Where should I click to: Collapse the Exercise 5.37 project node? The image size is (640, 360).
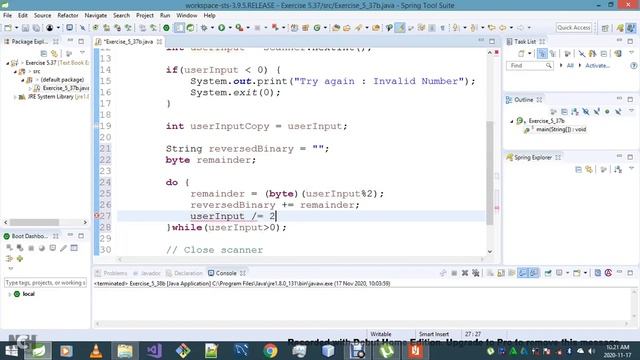point(7,63)
